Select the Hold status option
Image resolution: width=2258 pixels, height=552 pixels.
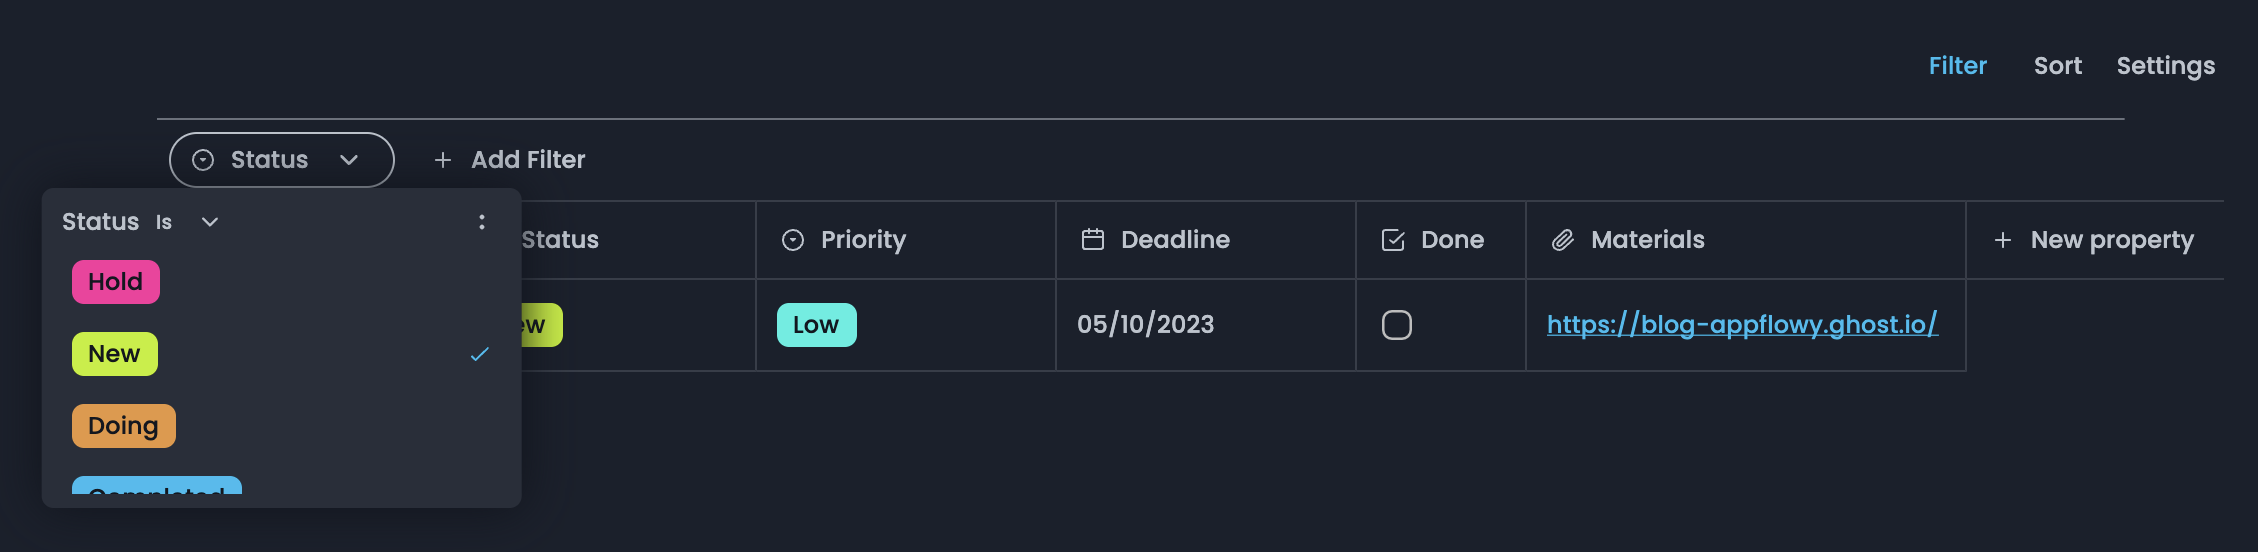(x=116, y=282)
